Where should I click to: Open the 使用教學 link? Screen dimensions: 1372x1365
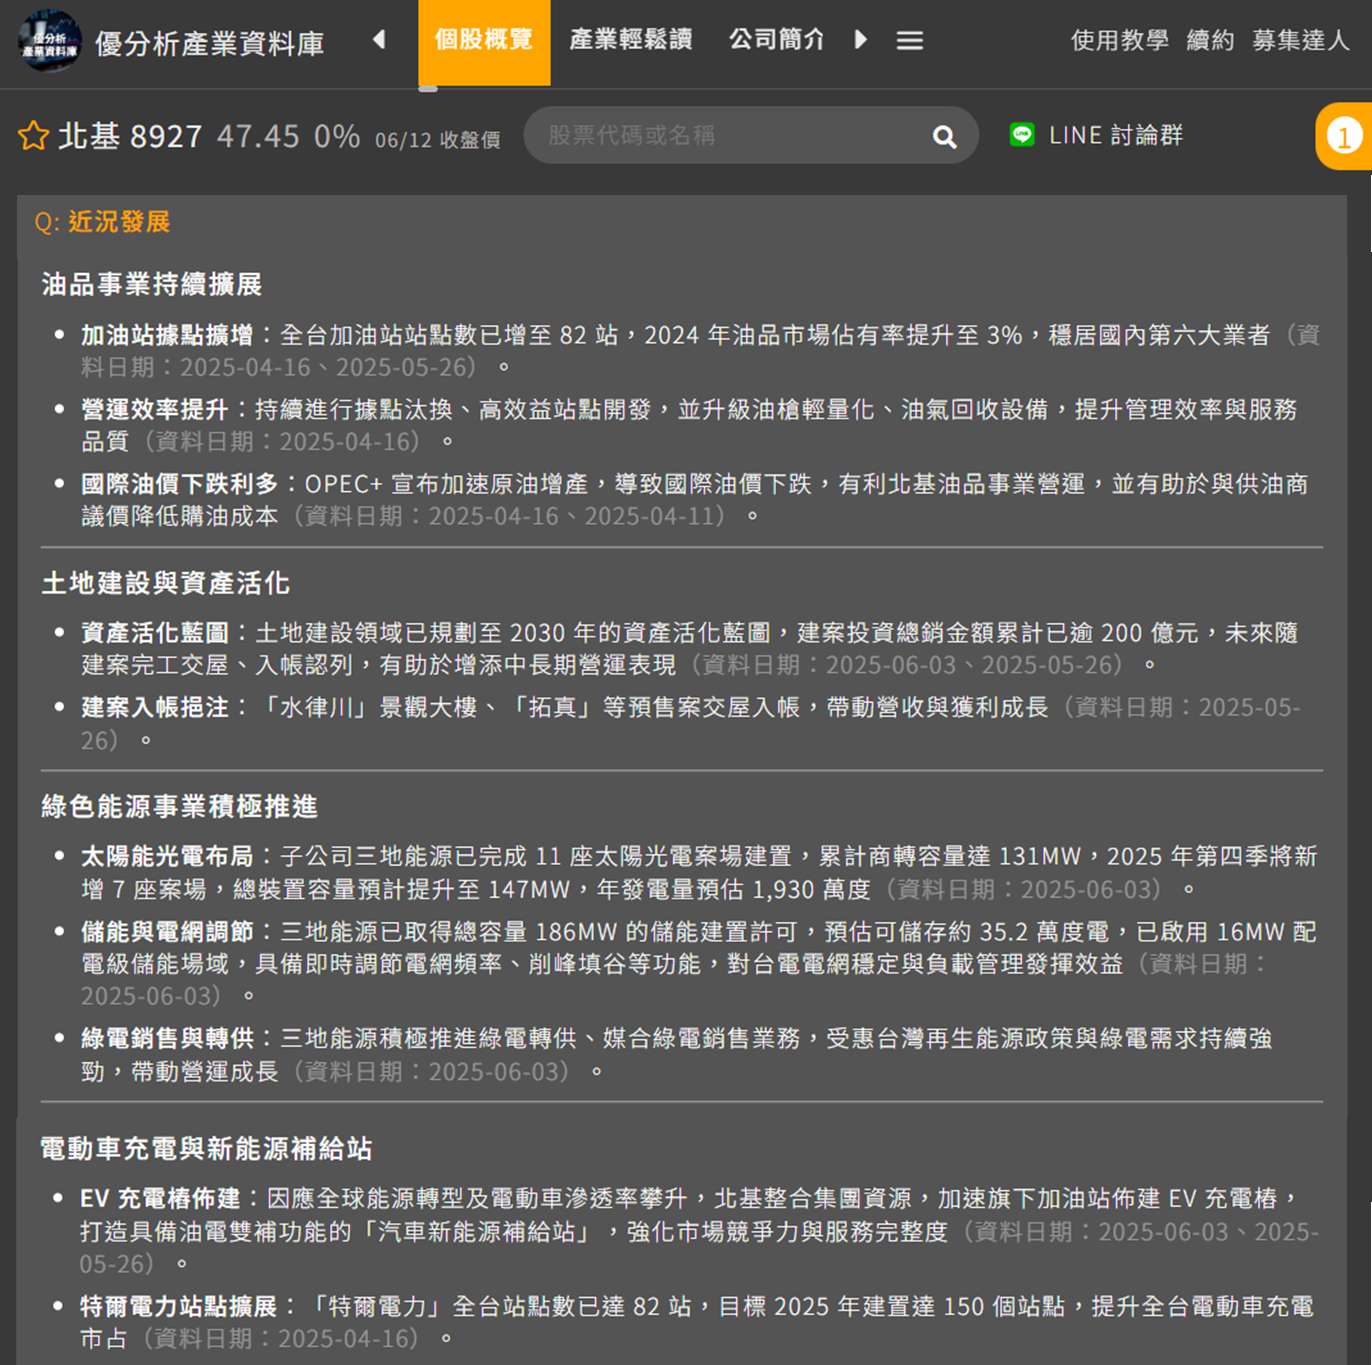point(1119,40)
